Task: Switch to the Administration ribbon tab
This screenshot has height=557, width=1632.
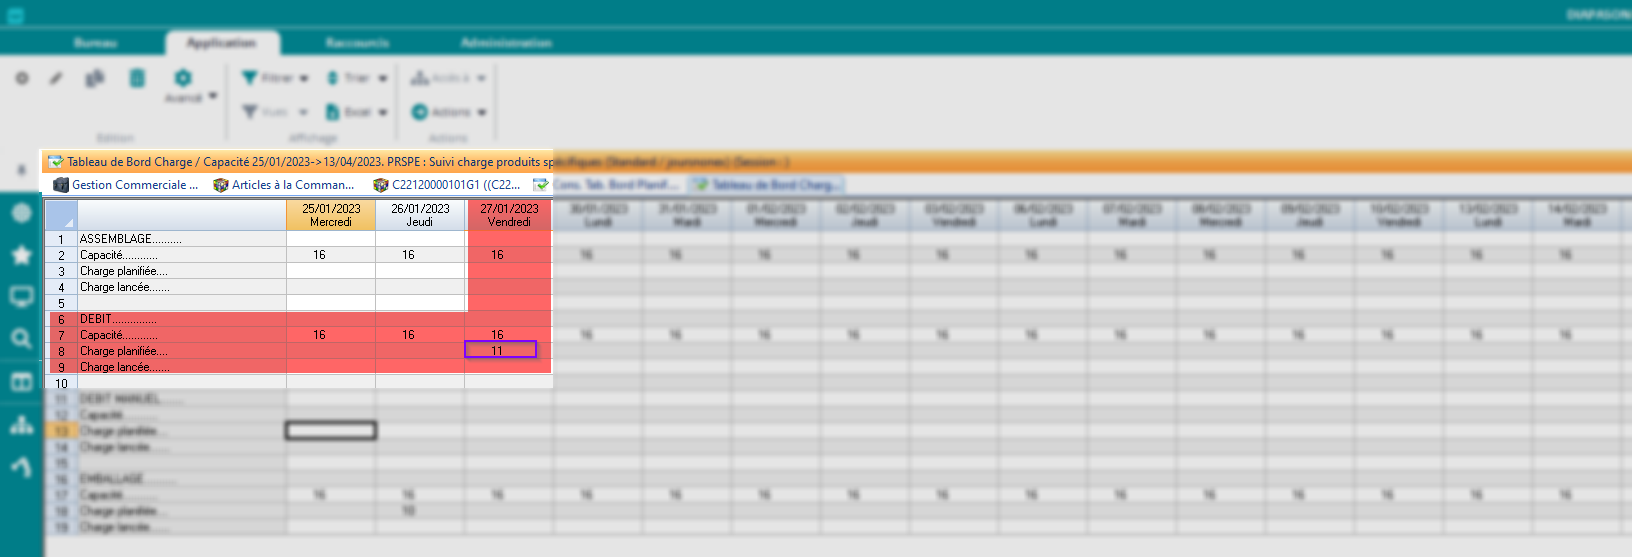Action: click(506, 43)
